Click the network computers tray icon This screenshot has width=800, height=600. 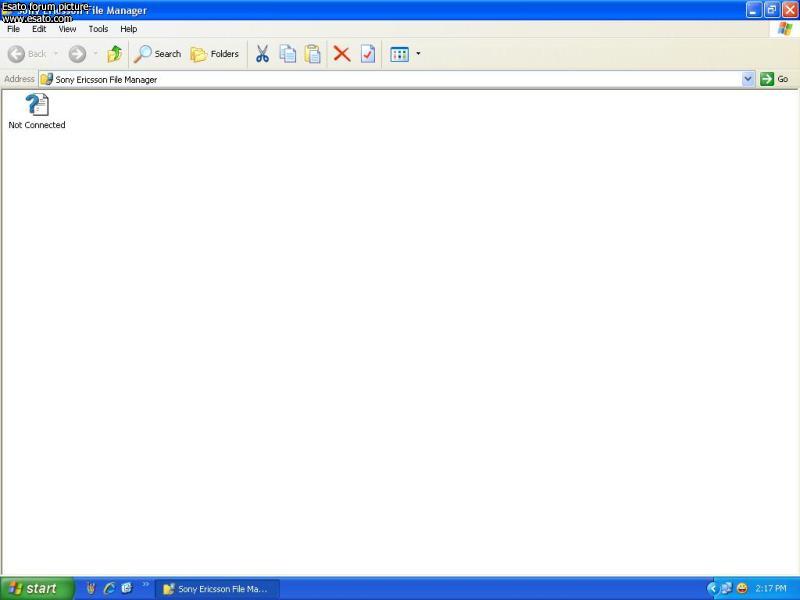(x=726, y=589)
